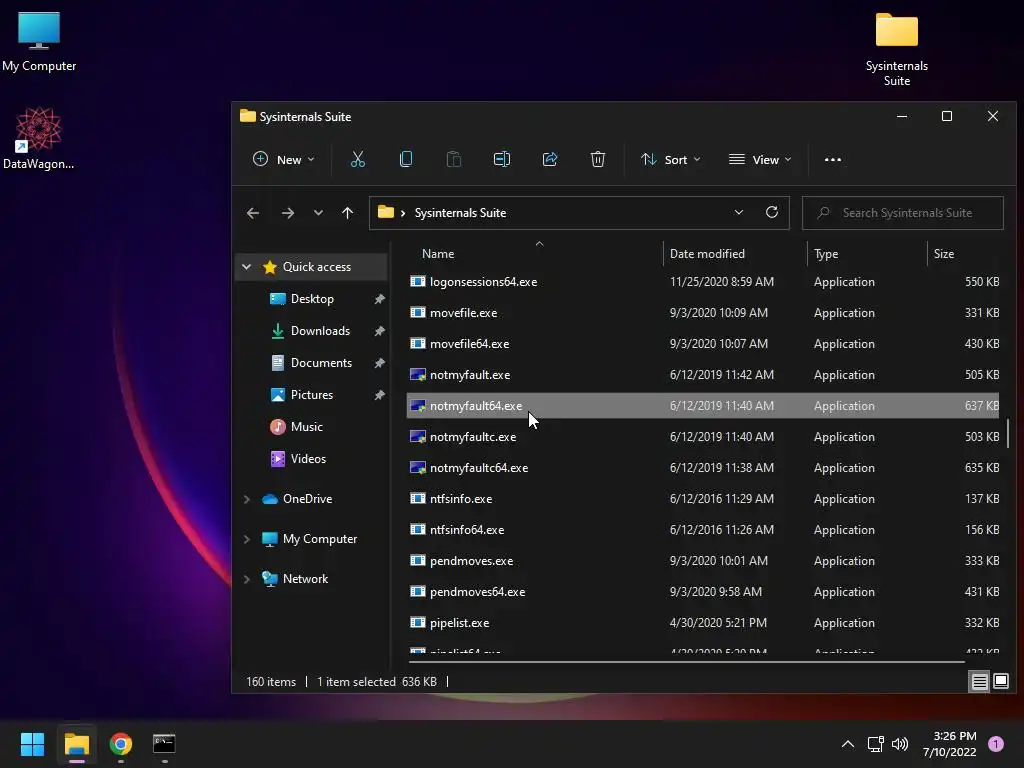The height and width of the screenshot is (768, 1024).
Task: Open the Windows Start menu
Action: pos(32,744)
